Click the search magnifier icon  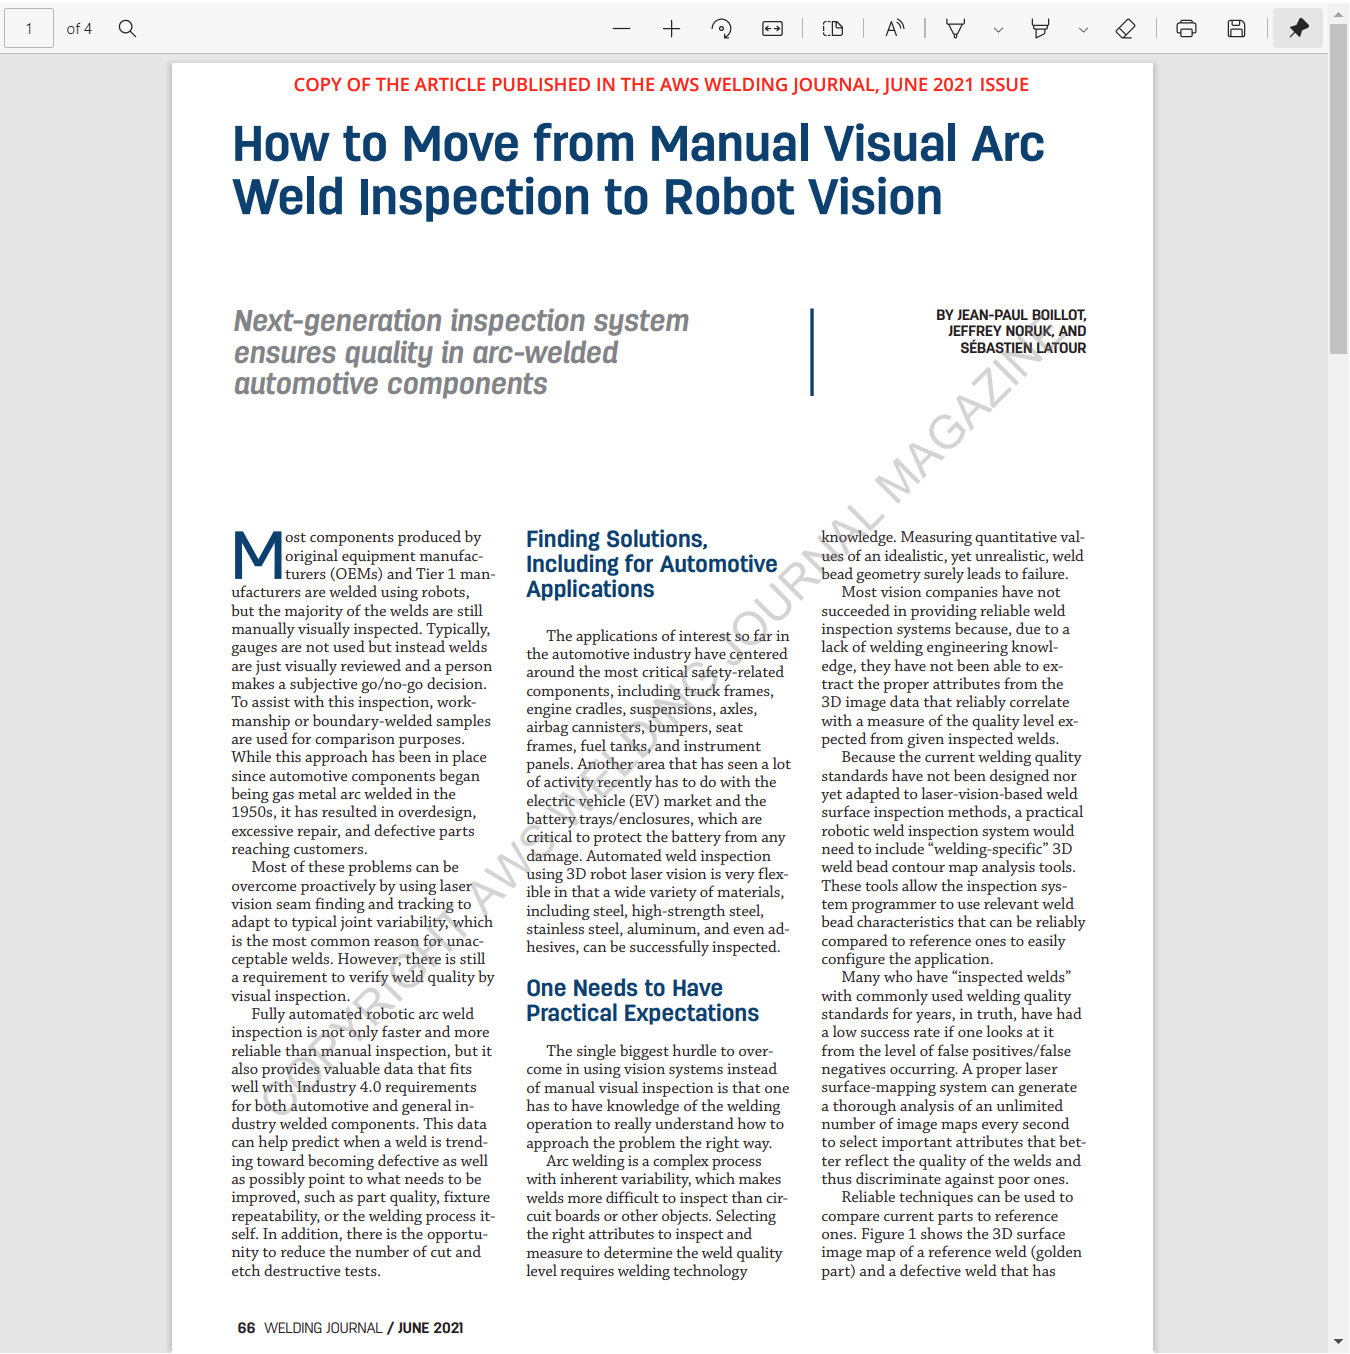127,29
